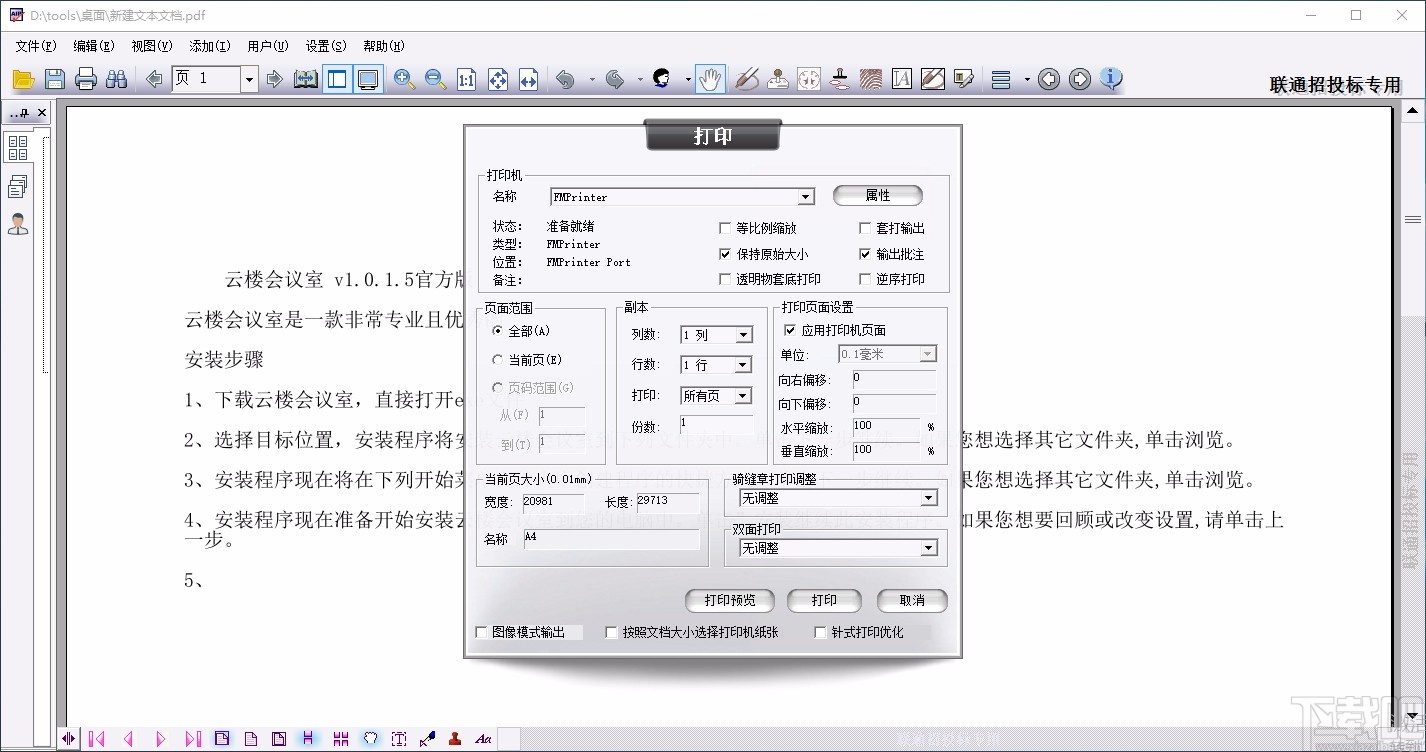Click the font style 'Aa' icon at bottom
Image resolution: width=1426 pixels, height=752 pixels.
point(484,739)
